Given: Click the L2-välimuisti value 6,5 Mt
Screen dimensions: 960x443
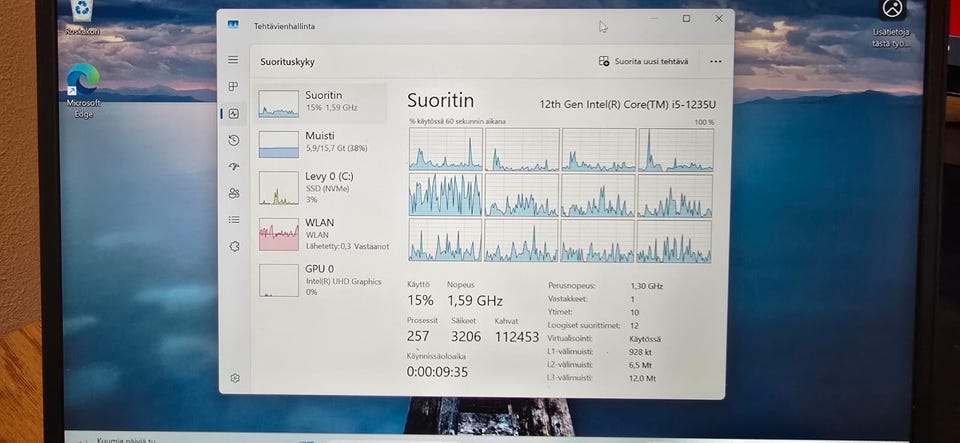Looking at the screenshot, I should click(x=640, y=365).
